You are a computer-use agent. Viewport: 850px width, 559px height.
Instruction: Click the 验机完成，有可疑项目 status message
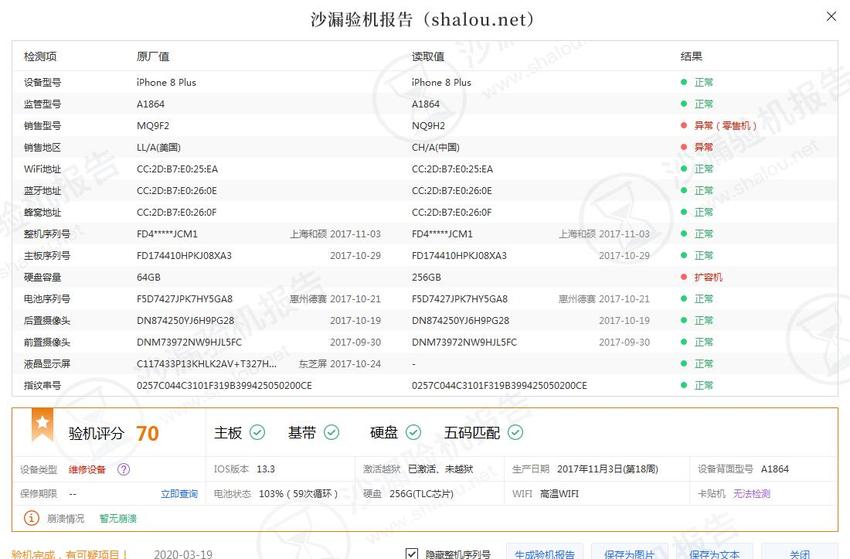click(x=68, y=554)
